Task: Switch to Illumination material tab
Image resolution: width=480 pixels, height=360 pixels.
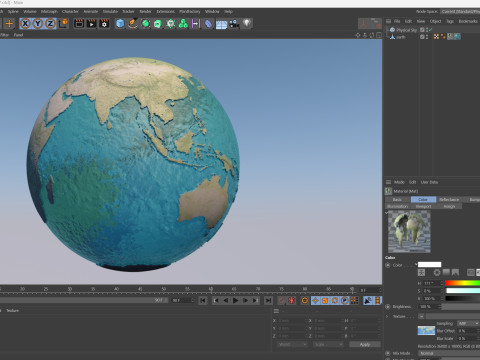Action: click(x=397, y=206)
